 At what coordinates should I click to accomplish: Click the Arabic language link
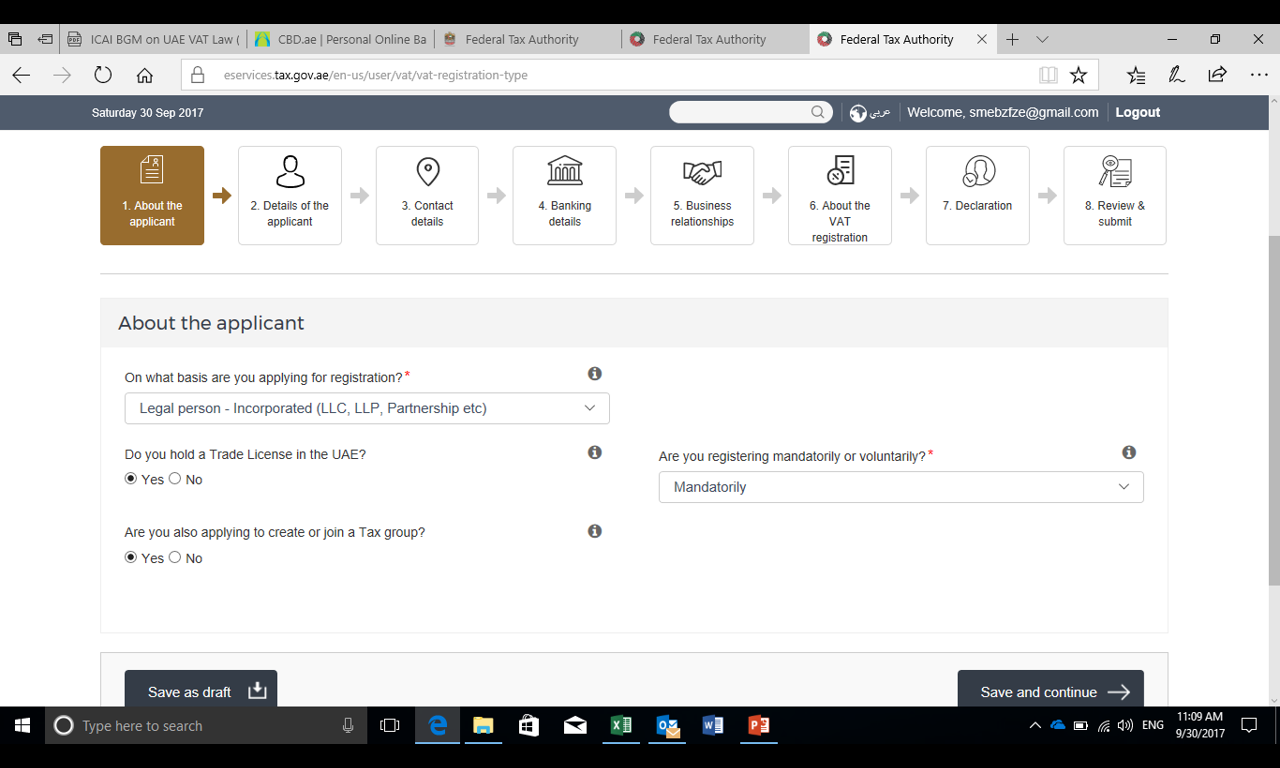pyautogui.click(x=880, y=112)
